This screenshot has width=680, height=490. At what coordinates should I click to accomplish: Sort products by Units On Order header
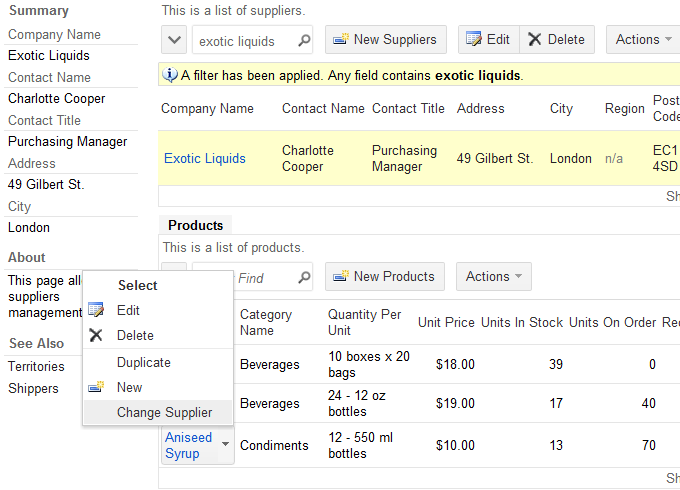[612, 322]
